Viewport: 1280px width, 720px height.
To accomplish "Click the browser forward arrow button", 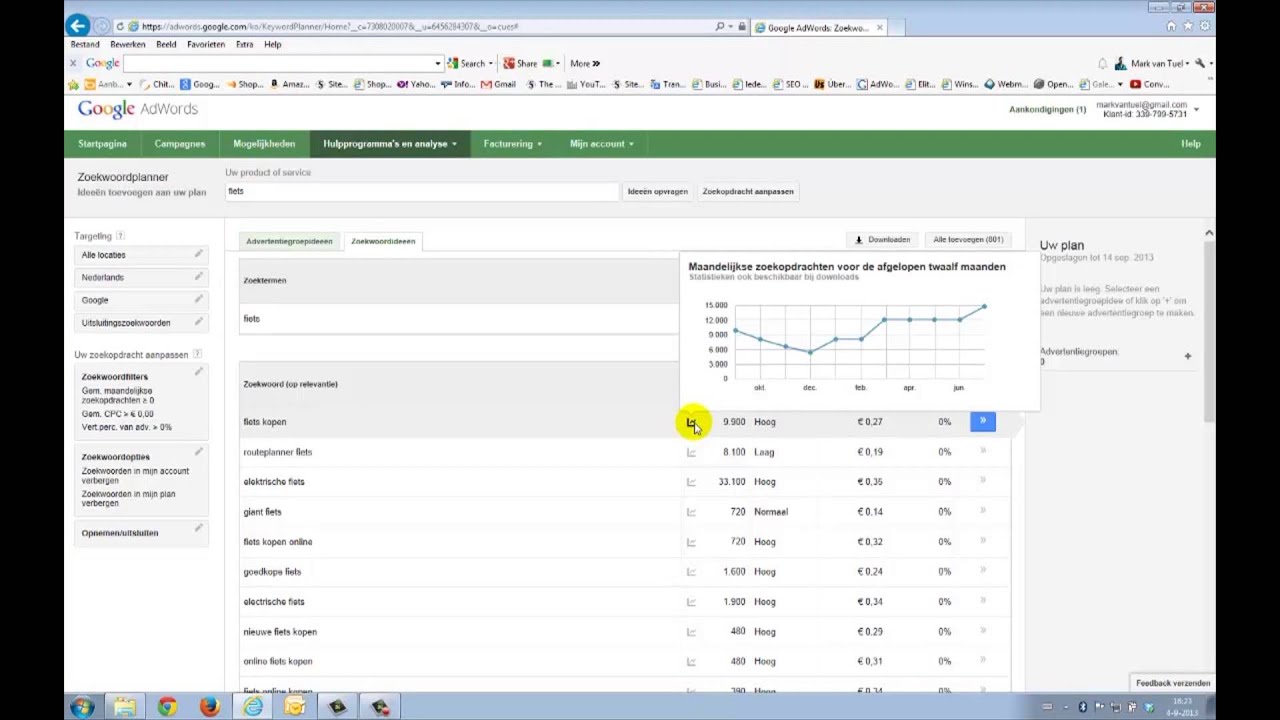I will (x=102, y=26).
